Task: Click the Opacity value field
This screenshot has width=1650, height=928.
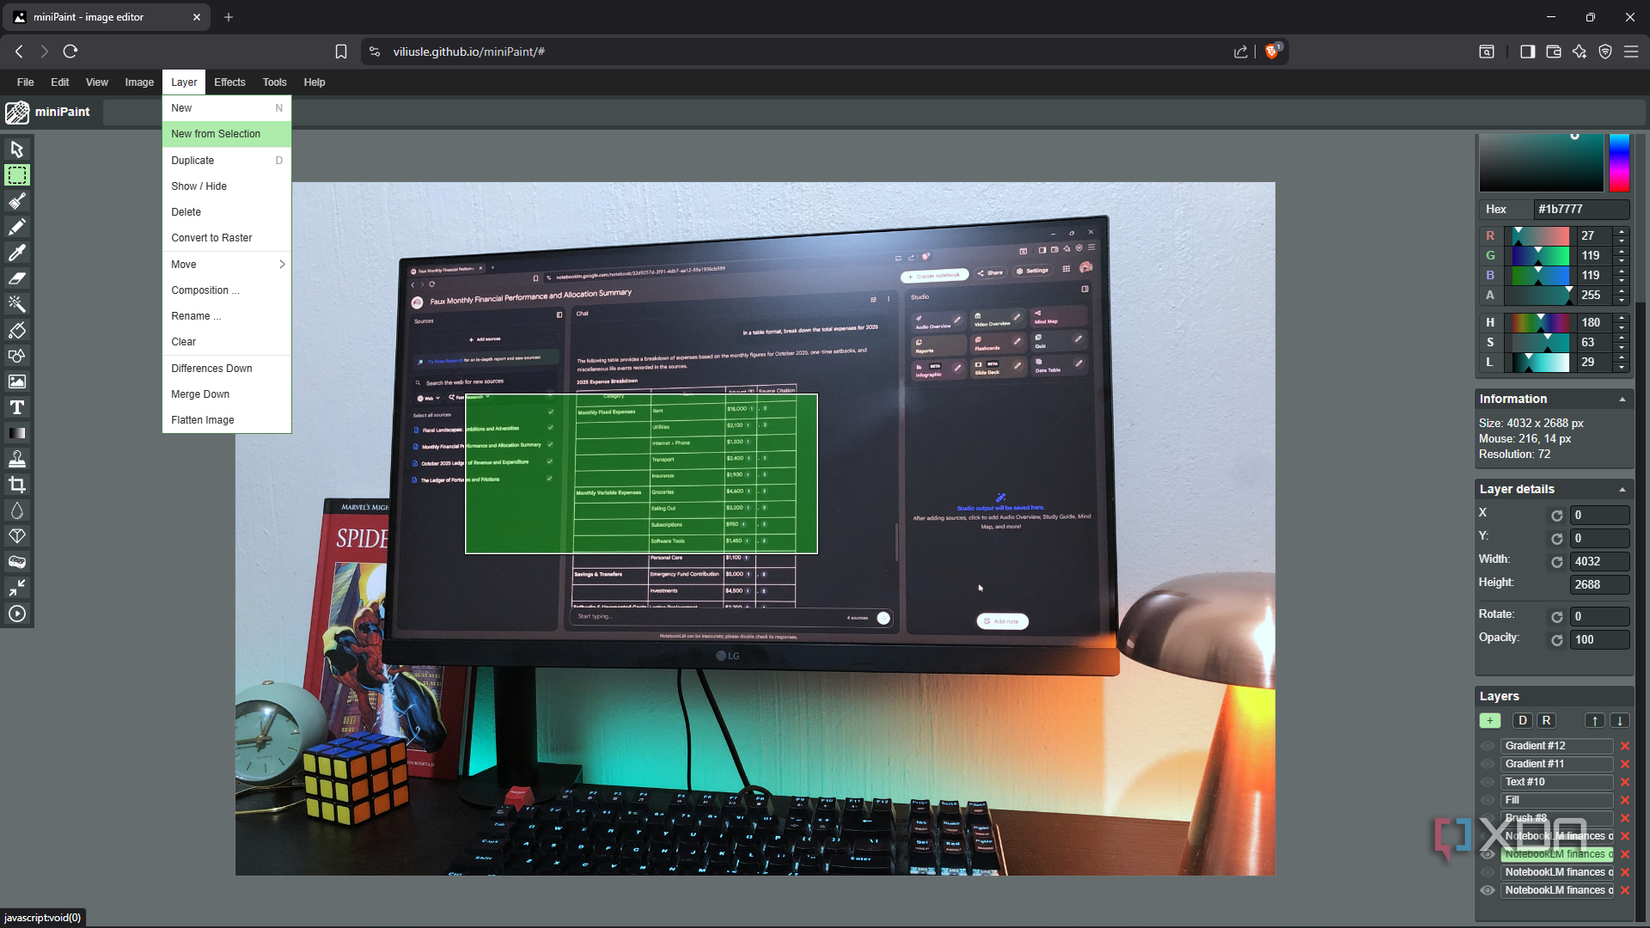Action: click(x=1599, y=640)
